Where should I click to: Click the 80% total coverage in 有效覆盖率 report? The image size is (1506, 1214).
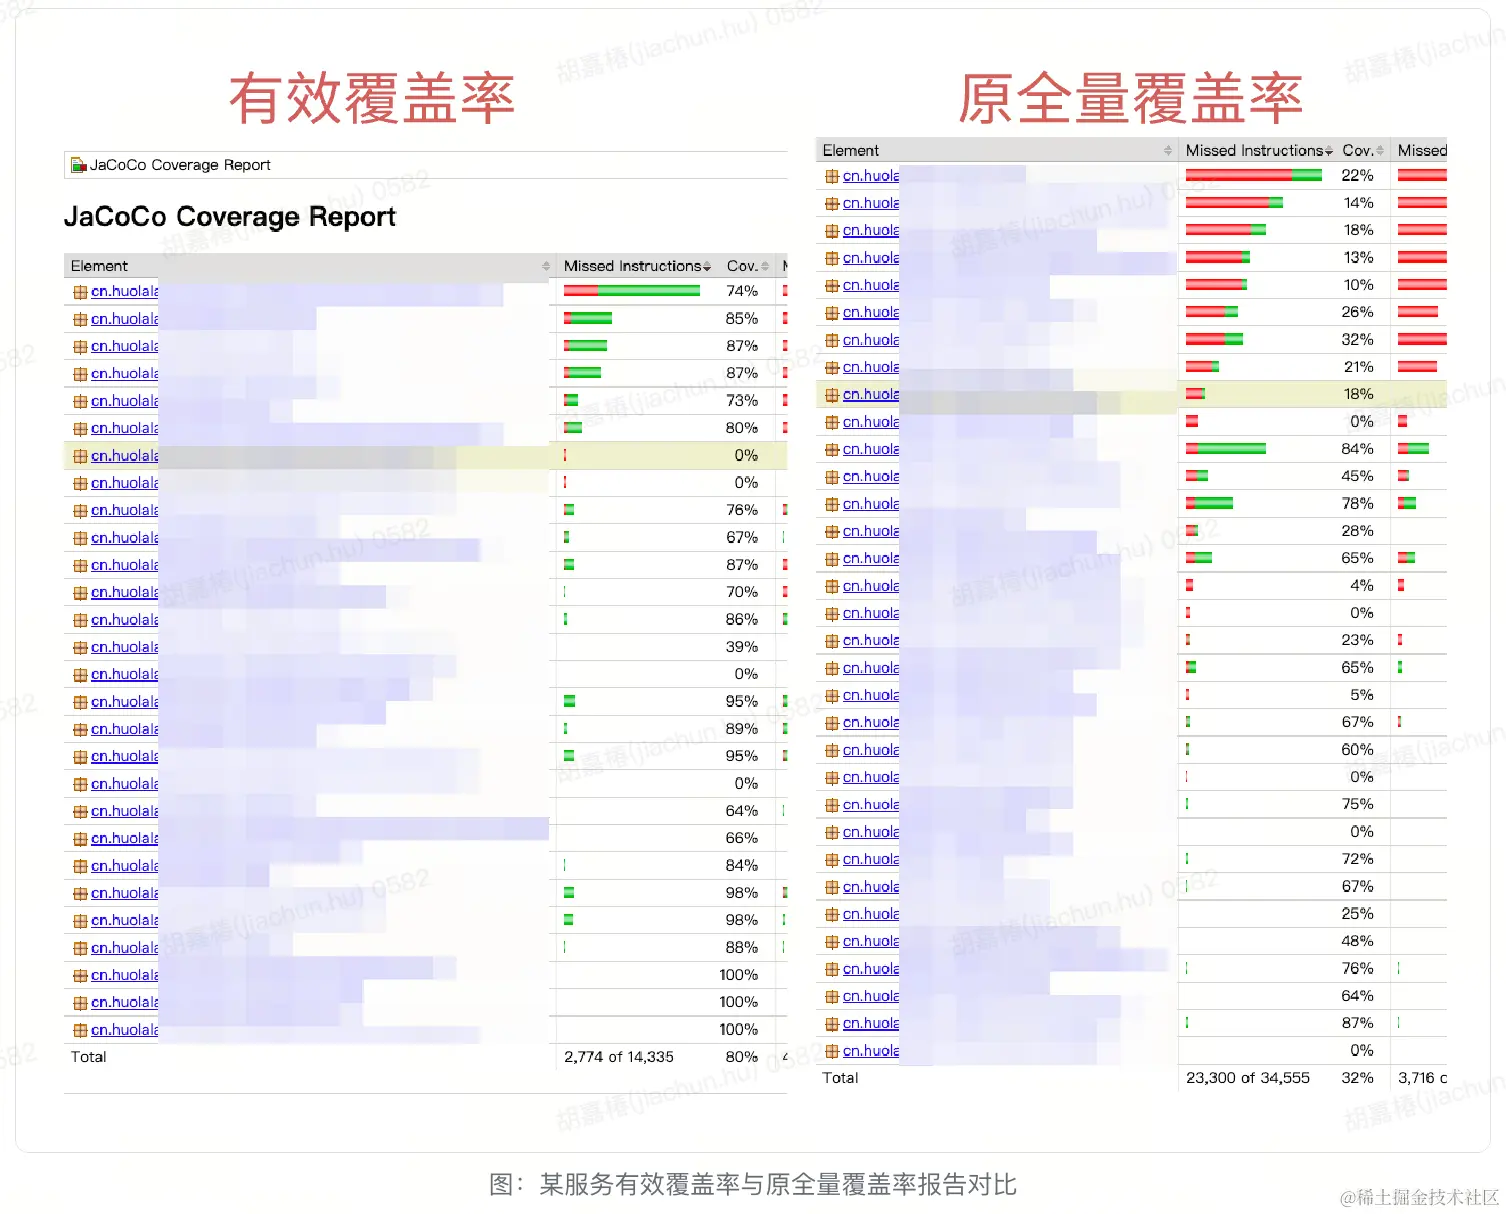[x=742, y=1057]
